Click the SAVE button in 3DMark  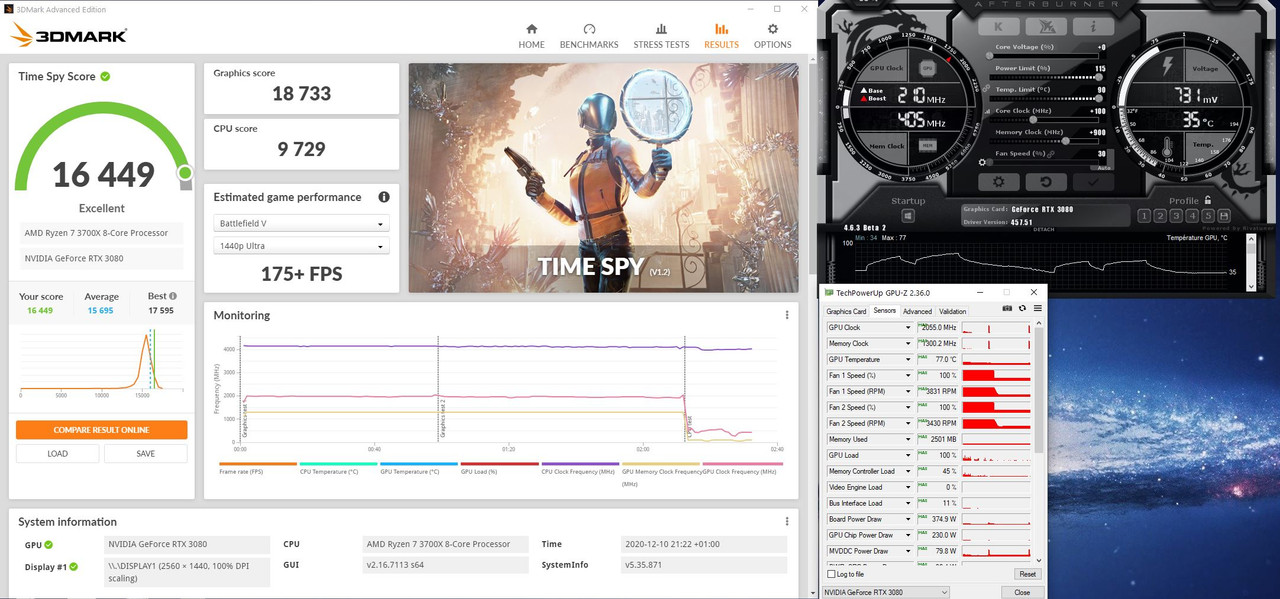[146, 453]
